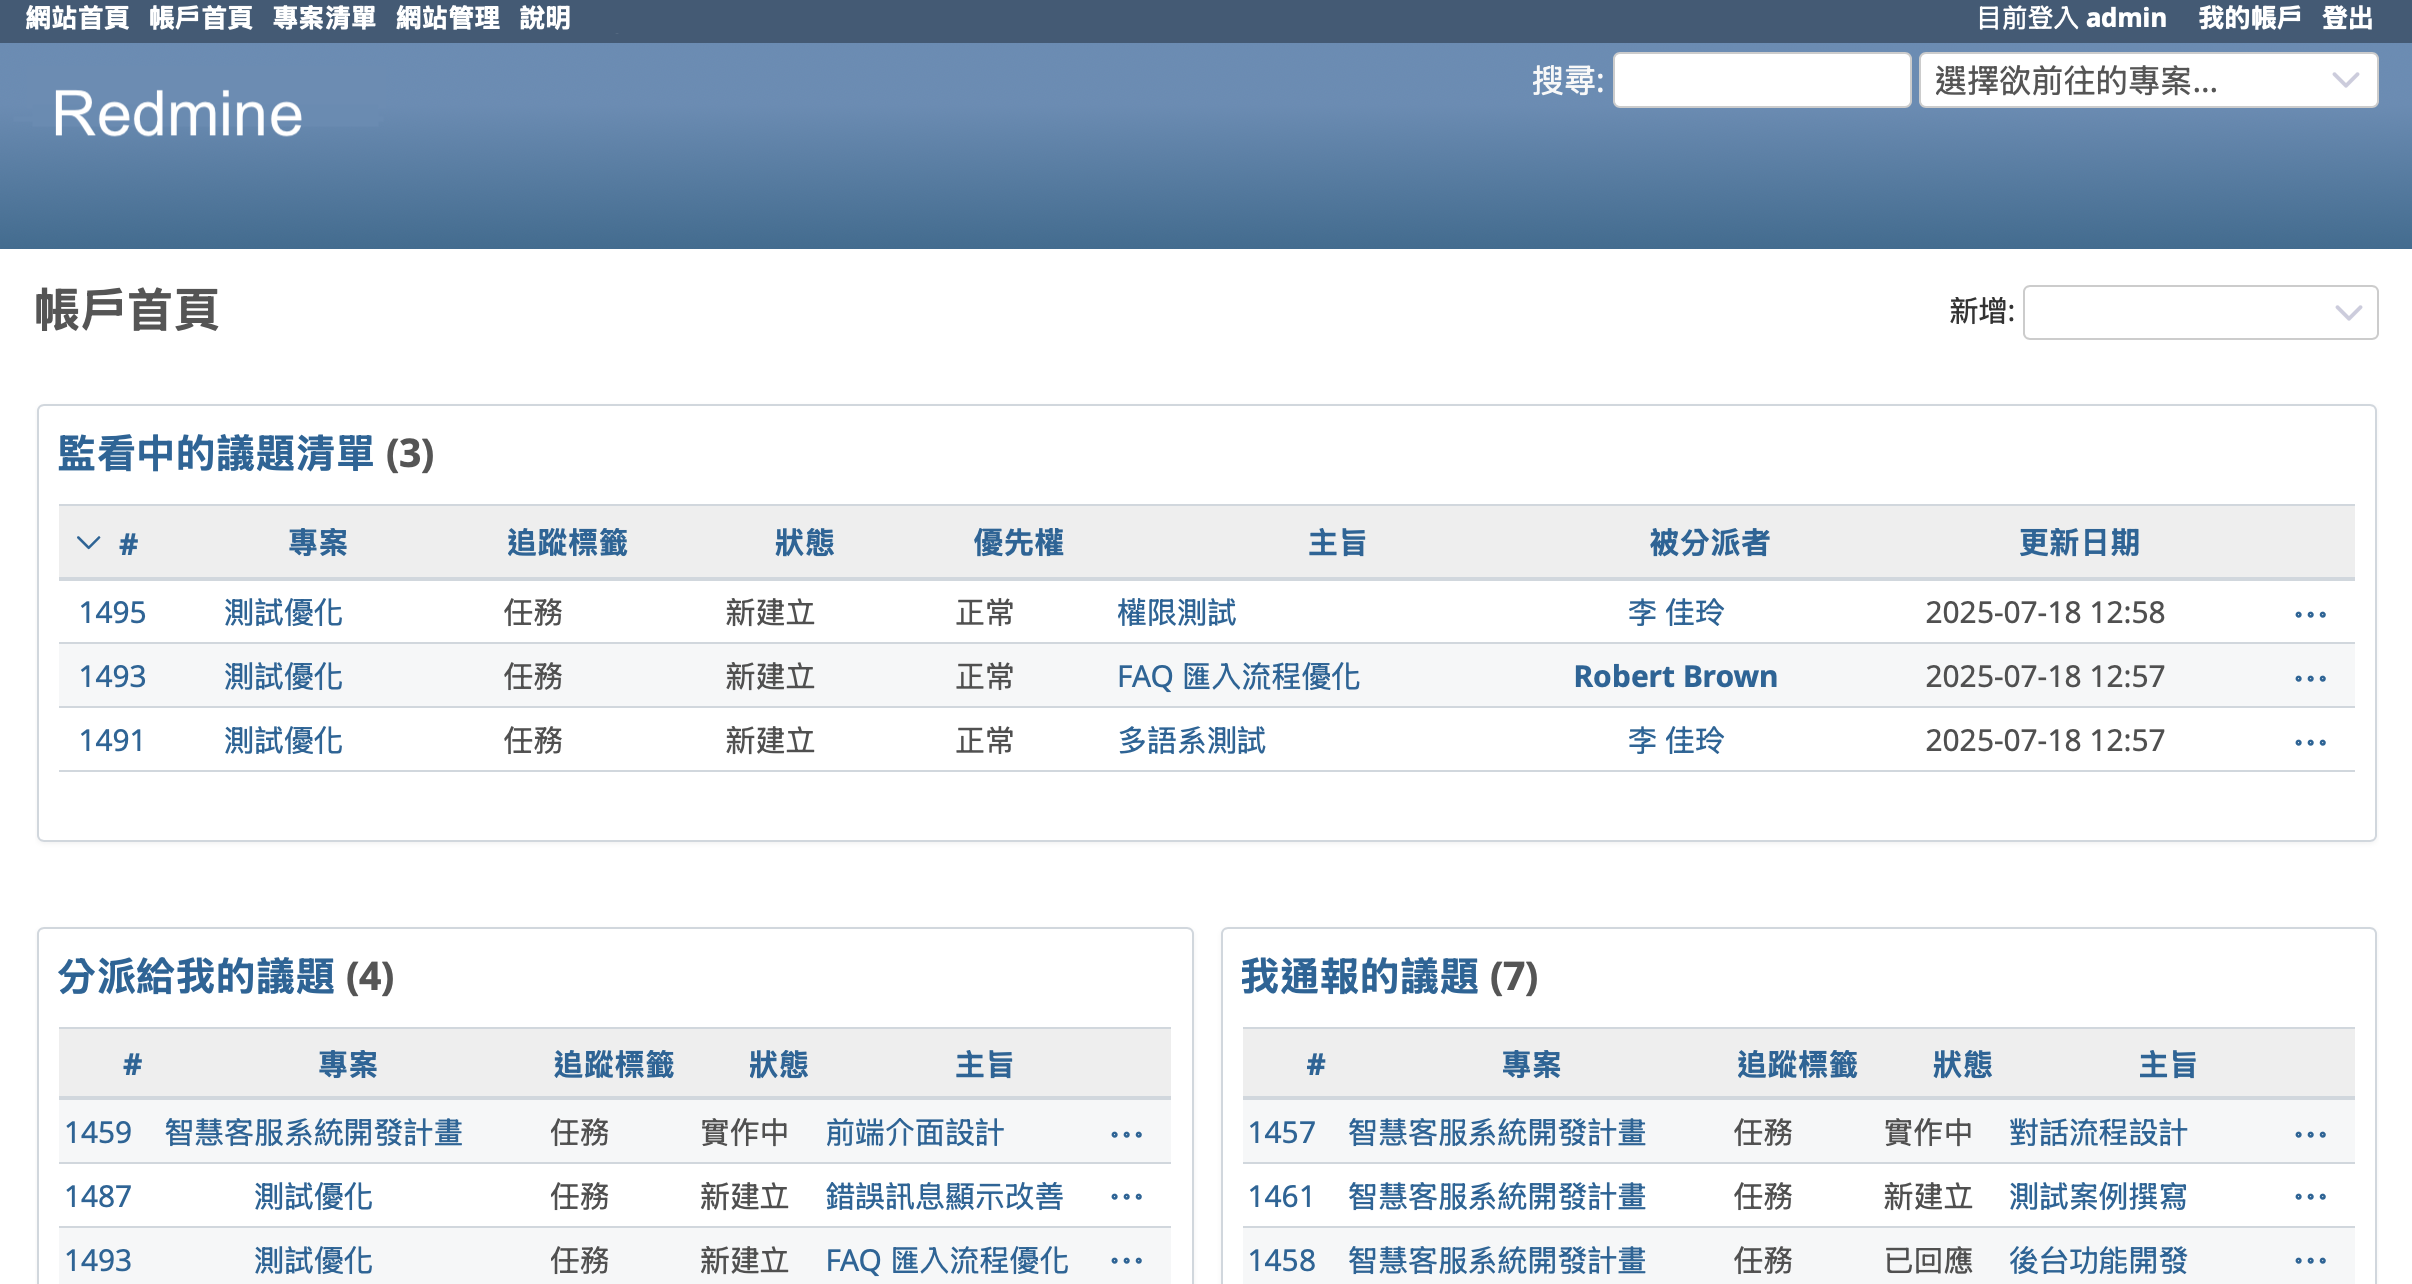Open 我的帳戶 account link

click(2250, 18)
